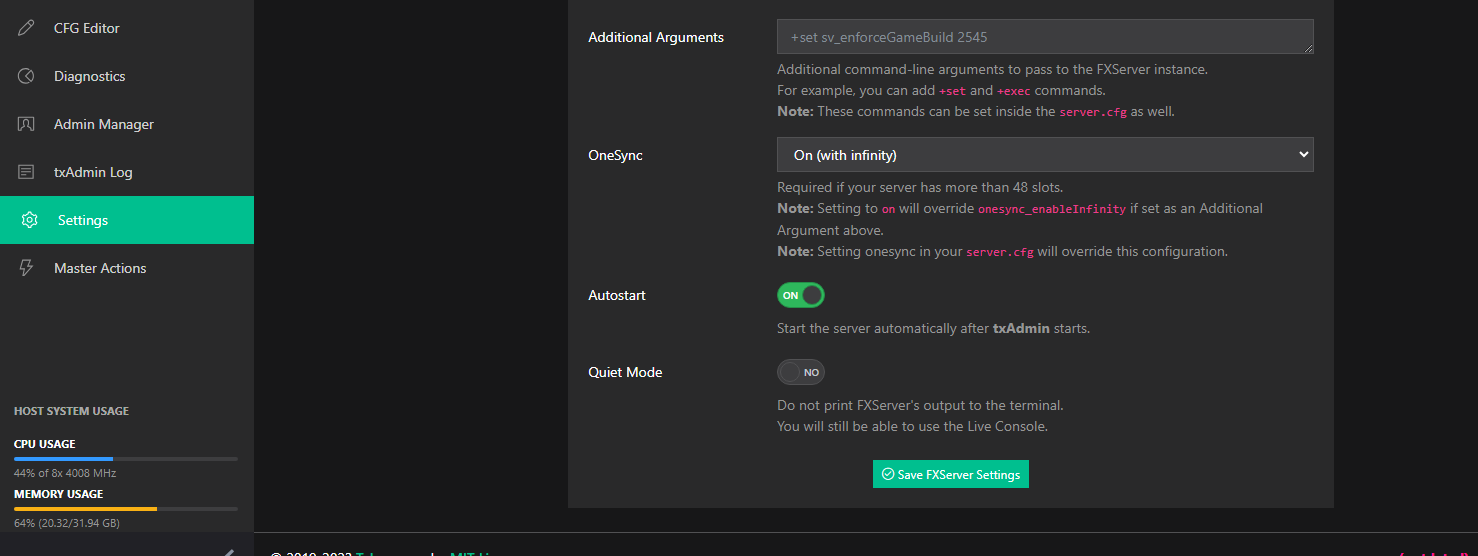
Task: Click the Admin Manager icon
Action: (27, 124)
